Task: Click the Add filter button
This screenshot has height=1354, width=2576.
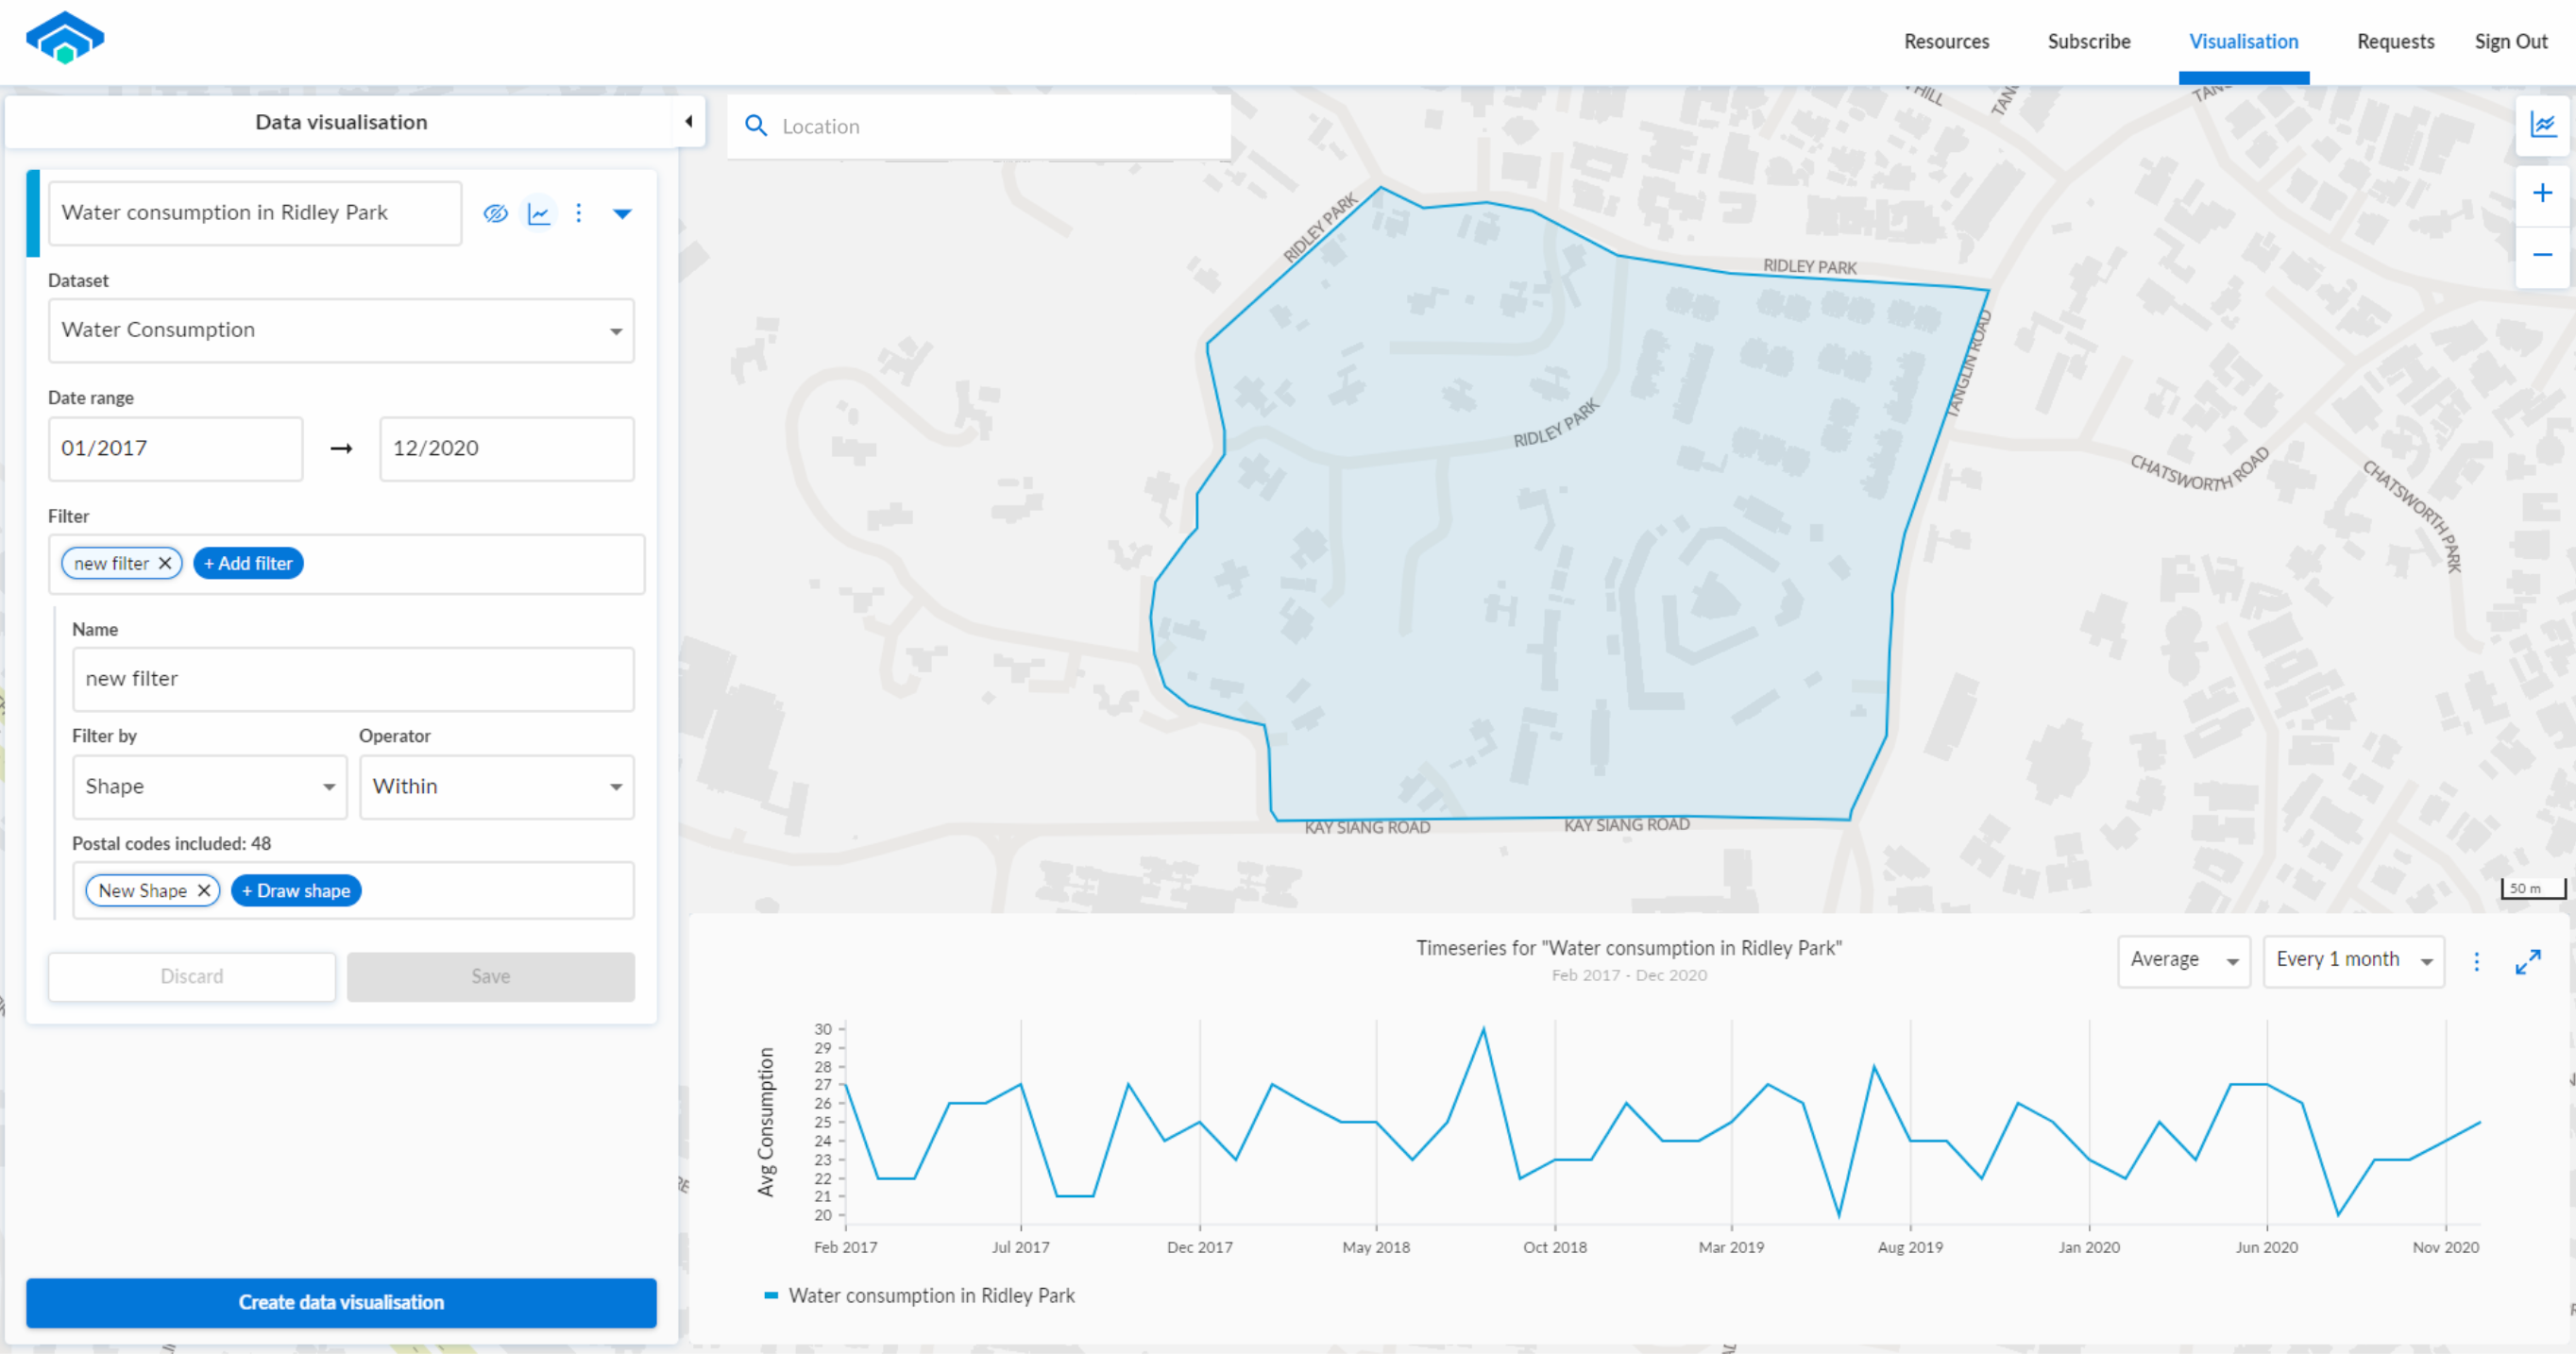Action: [x=248, y=563]
